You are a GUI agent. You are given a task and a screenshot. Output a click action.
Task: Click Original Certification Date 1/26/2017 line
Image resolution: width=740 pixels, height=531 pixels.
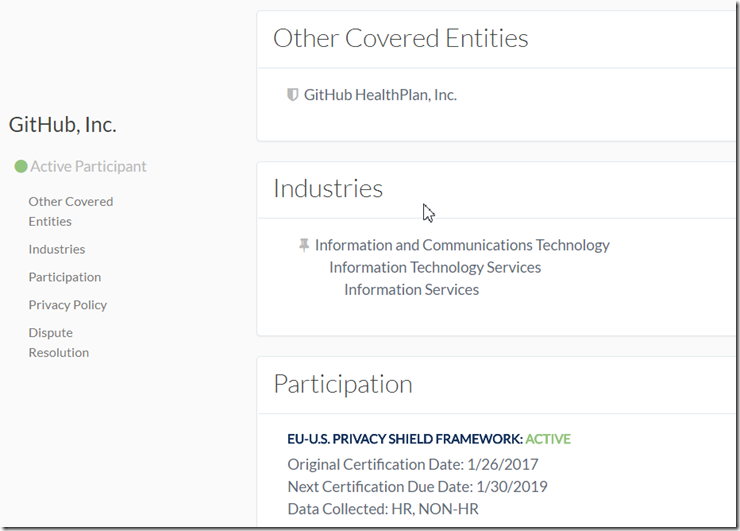pos(412,464)
